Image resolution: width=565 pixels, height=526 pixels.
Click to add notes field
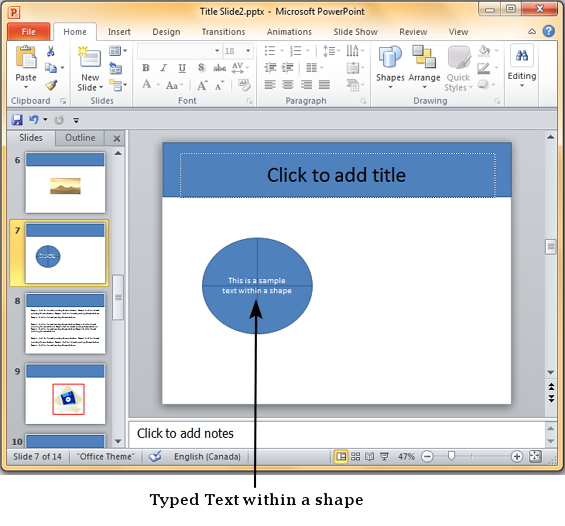[337, 433]
